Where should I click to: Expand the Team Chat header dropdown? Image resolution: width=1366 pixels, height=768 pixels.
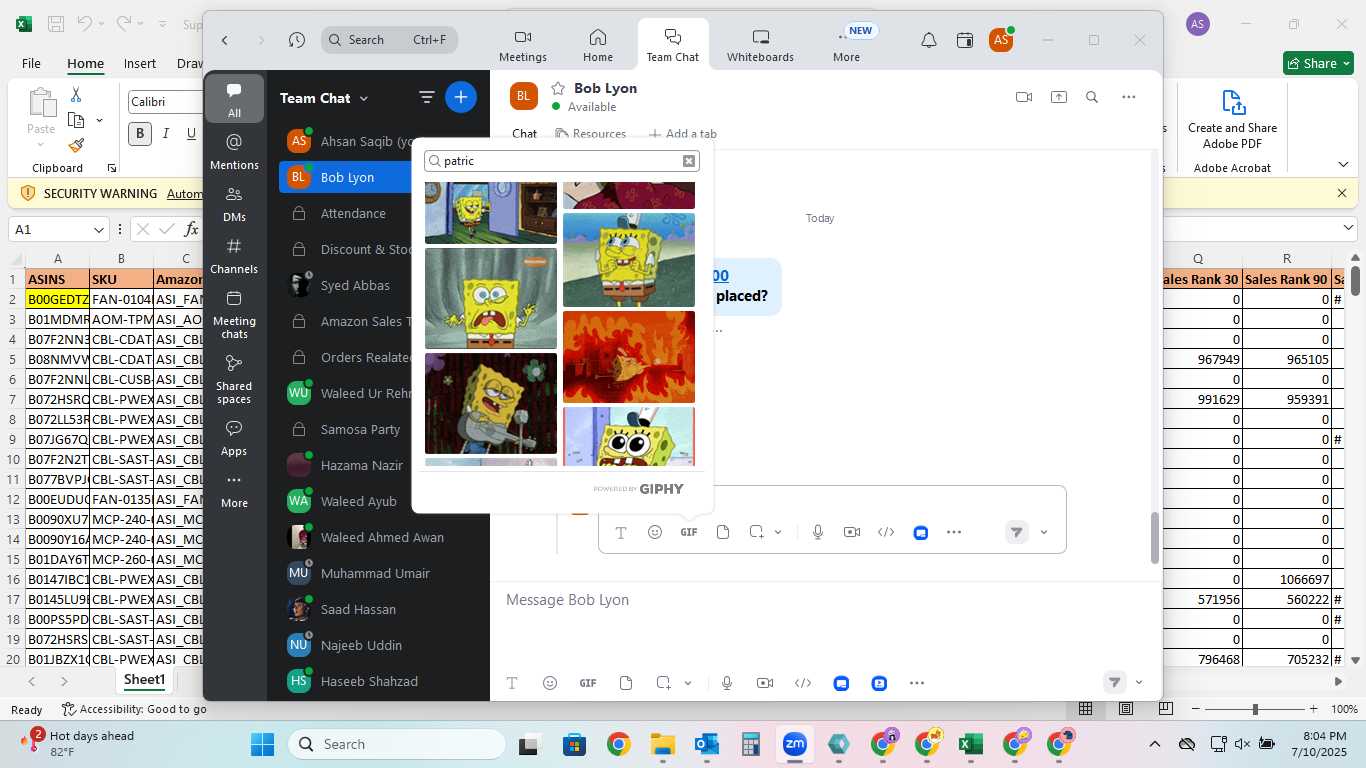click(364, 98)
